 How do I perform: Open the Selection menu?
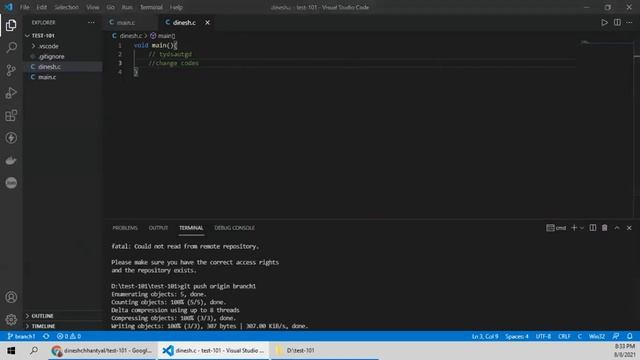tap(67, 7)
